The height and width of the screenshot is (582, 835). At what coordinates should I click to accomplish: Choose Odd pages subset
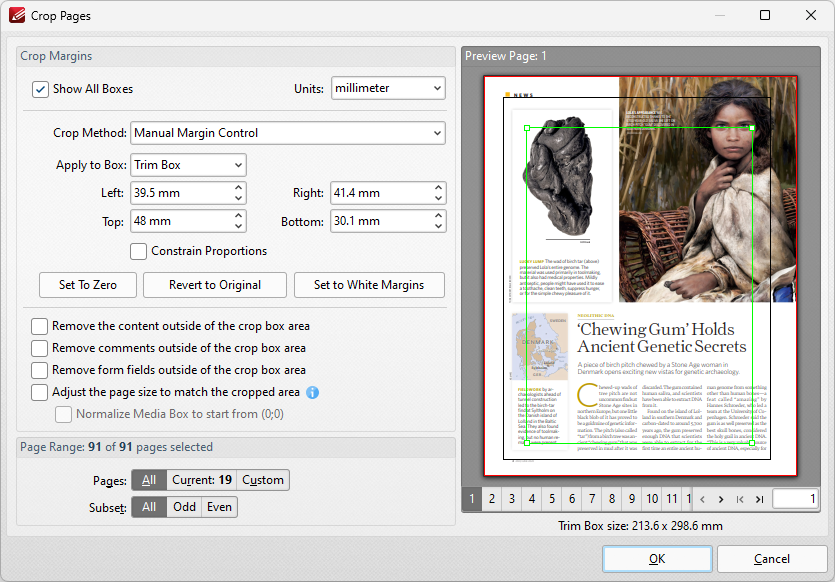click(184, 507)
